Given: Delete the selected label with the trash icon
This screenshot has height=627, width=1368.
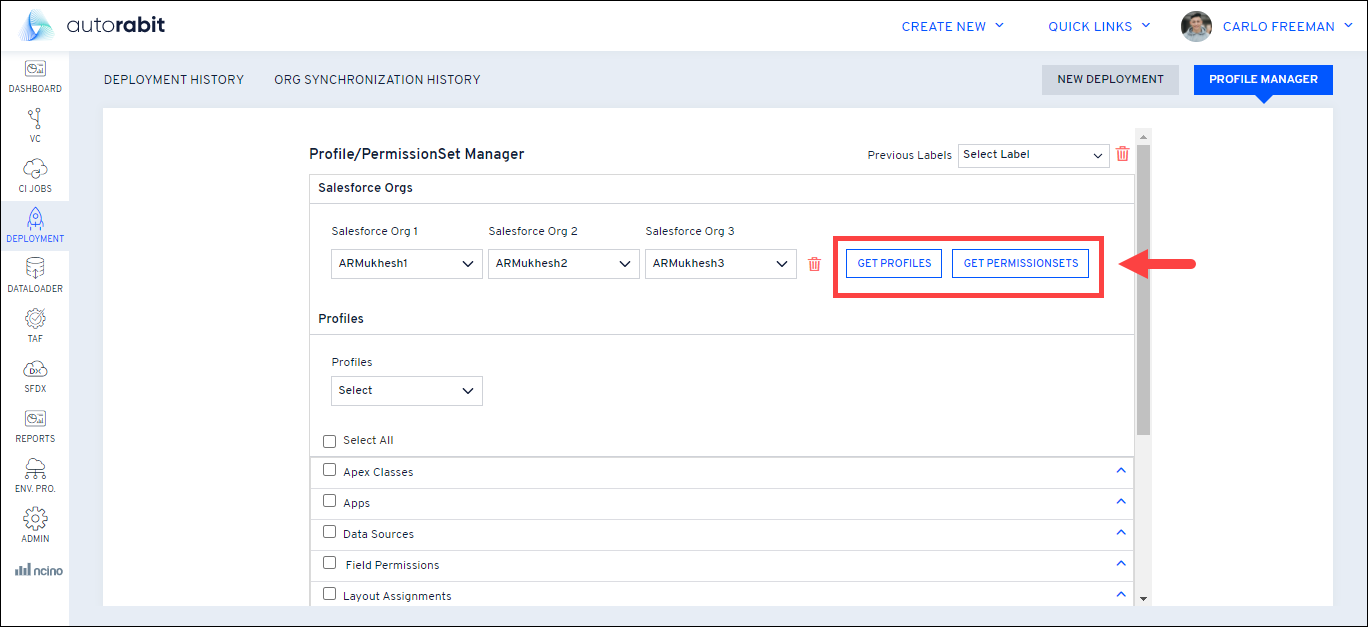Looking at the screenshot, I should pyautogui.click(x=1123, y=154).
